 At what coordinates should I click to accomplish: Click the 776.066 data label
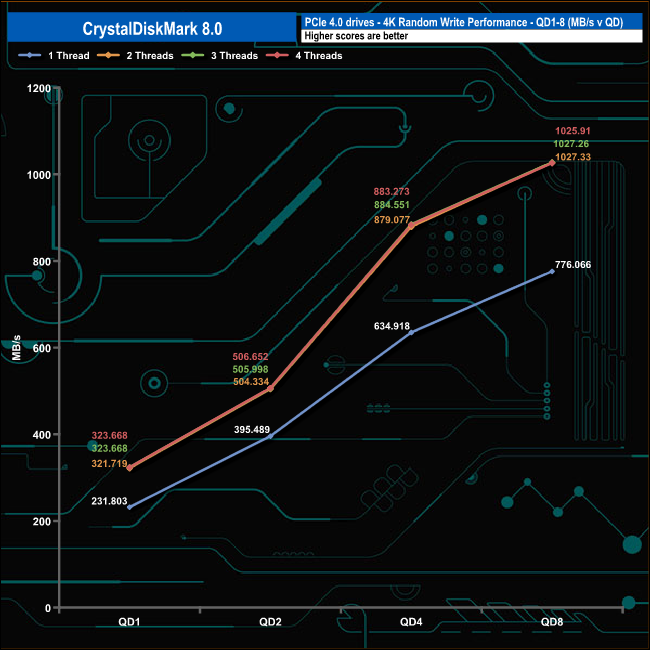[573, 264]
